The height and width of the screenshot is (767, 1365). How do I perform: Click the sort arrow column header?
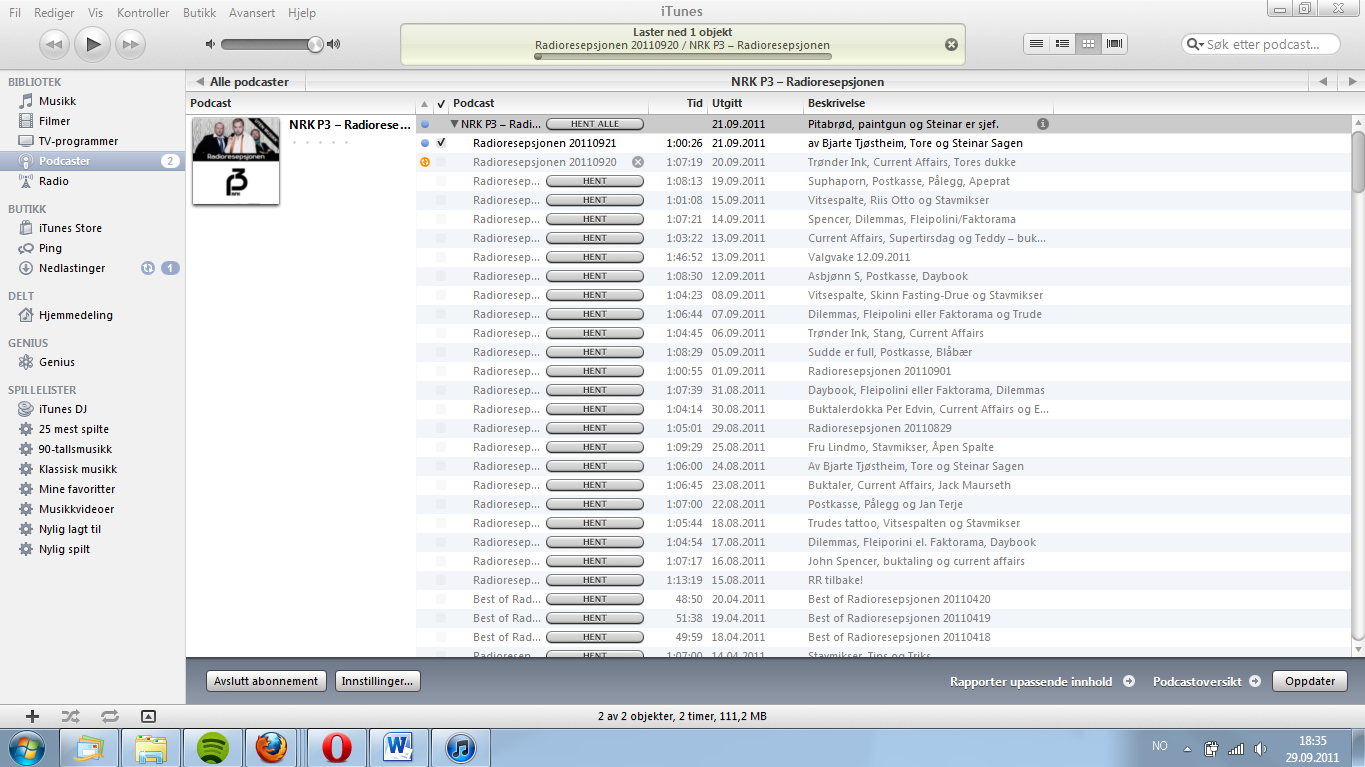click(x=424, y=103)
